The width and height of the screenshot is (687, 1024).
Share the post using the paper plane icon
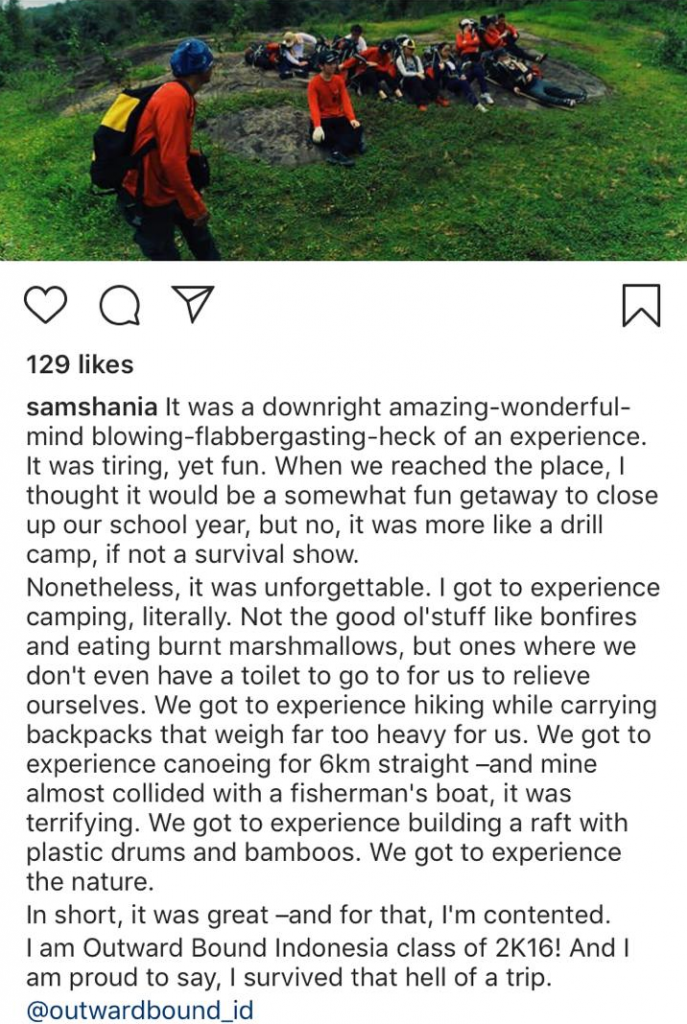[x=192, y=305]
